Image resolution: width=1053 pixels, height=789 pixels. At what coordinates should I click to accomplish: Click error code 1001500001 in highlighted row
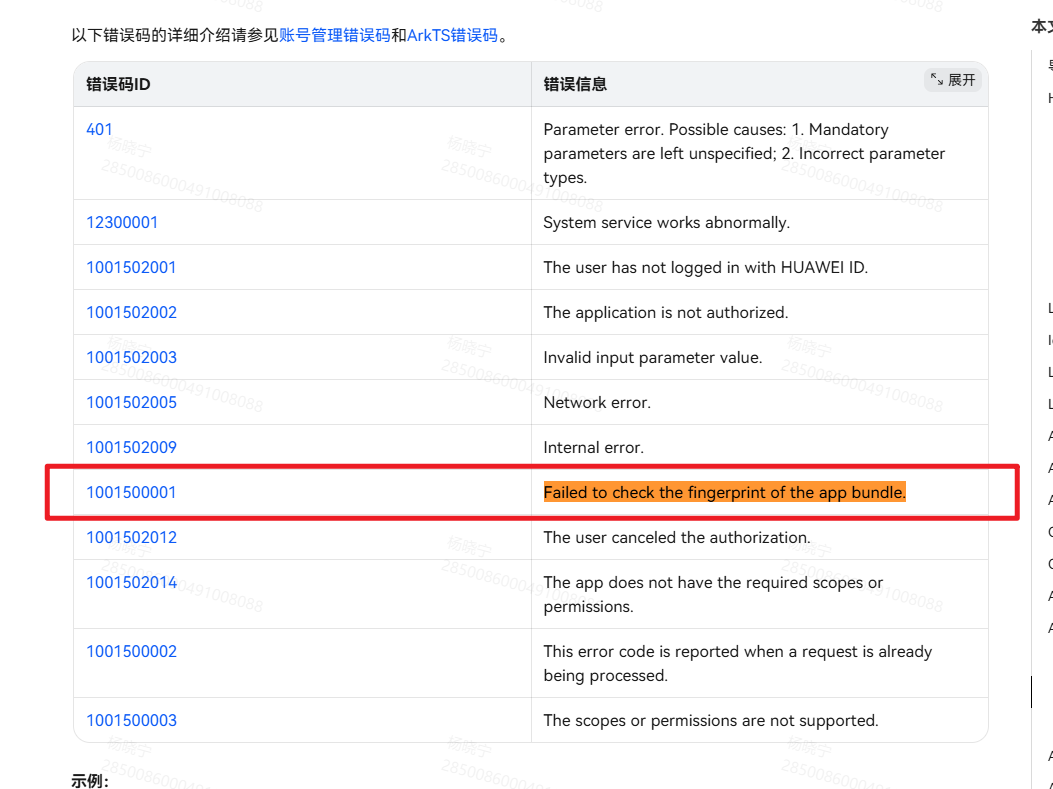point(131,492)
